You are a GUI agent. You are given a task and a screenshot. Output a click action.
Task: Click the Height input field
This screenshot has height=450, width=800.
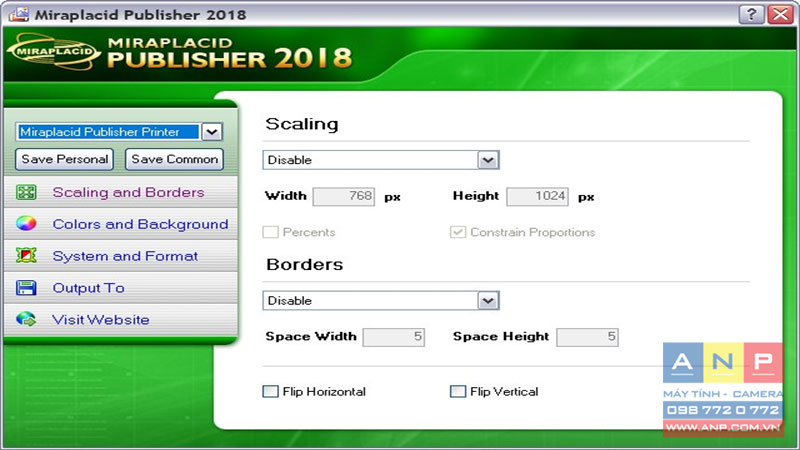click(x=537, y=196)
